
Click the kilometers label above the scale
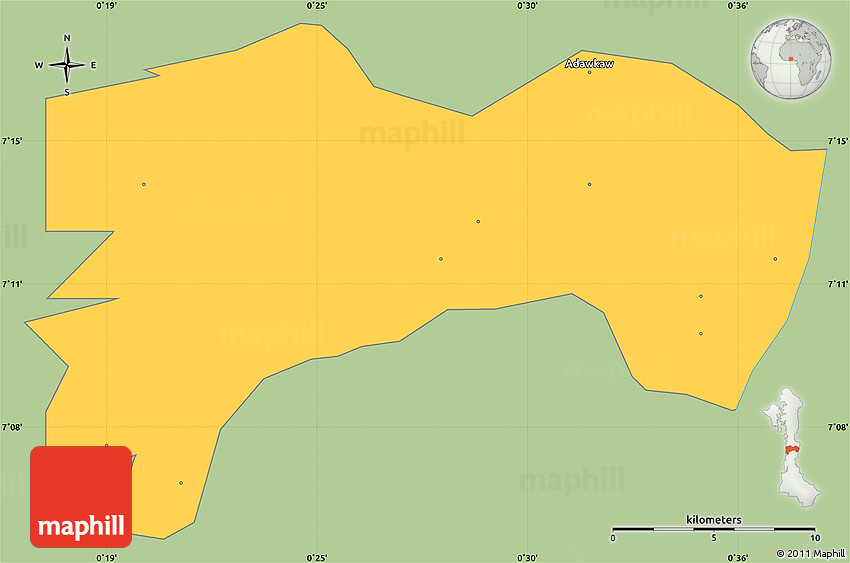point(714,519)
